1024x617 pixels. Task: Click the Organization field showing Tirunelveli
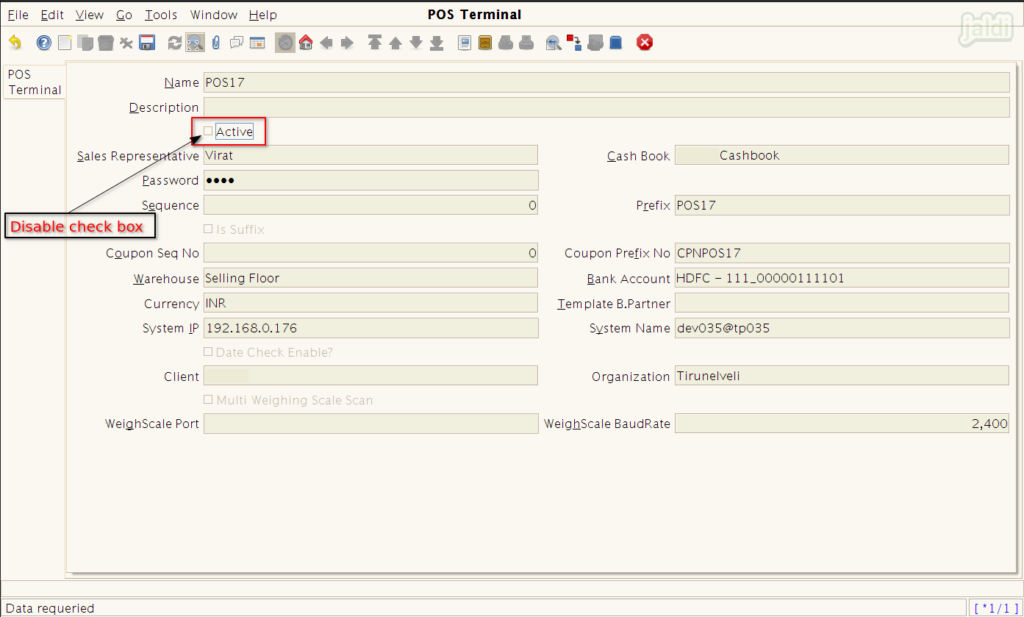tap(842, 376)
